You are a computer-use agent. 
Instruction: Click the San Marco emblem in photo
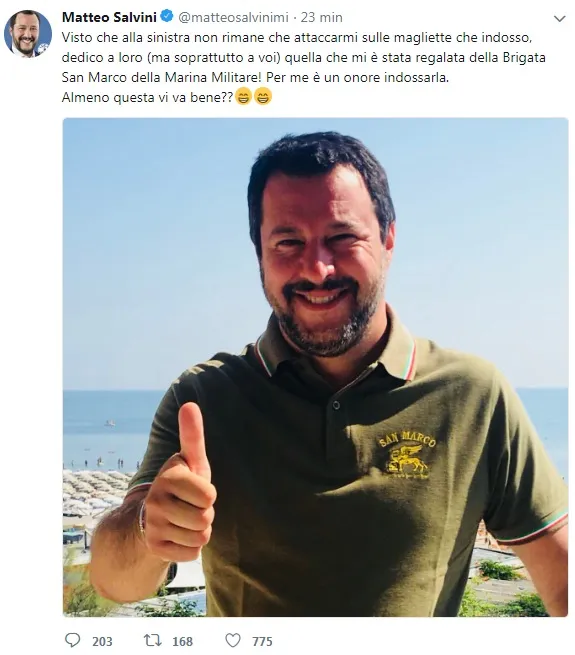[407, 456]
